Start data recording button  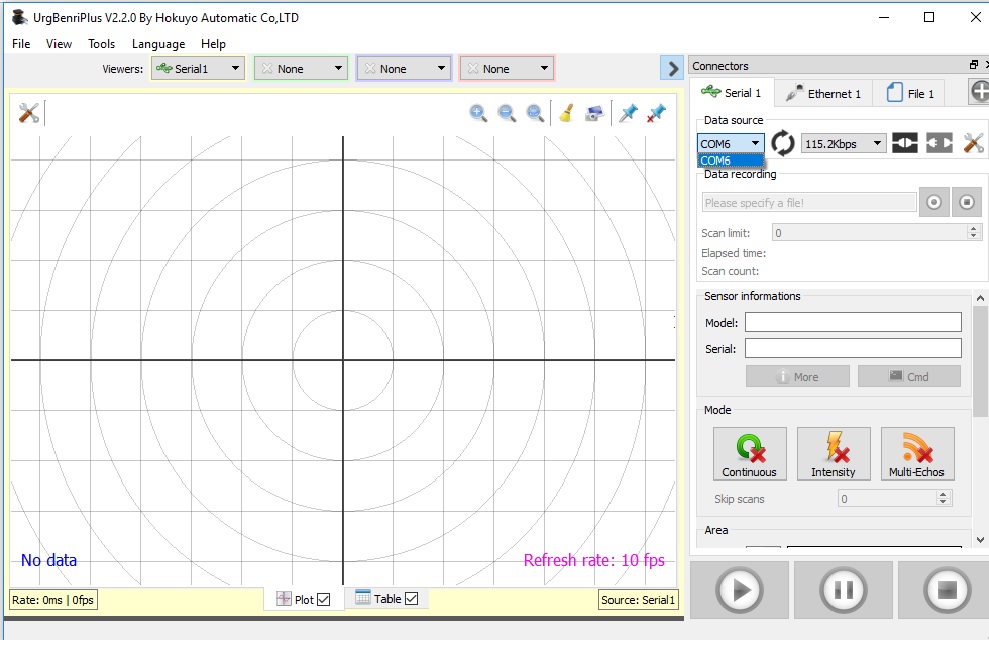[934, 202]
